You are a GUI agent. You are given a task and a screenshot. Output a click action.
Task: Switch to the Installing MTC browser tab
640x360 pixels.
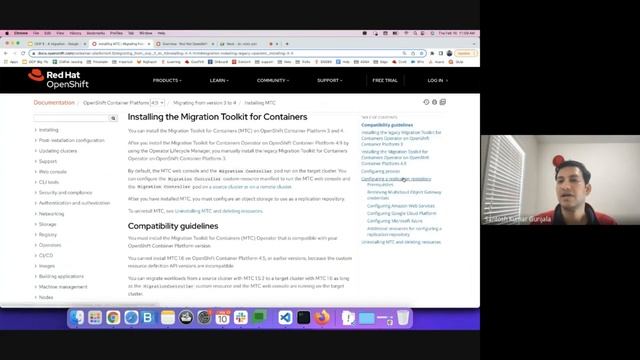[121, 44]
